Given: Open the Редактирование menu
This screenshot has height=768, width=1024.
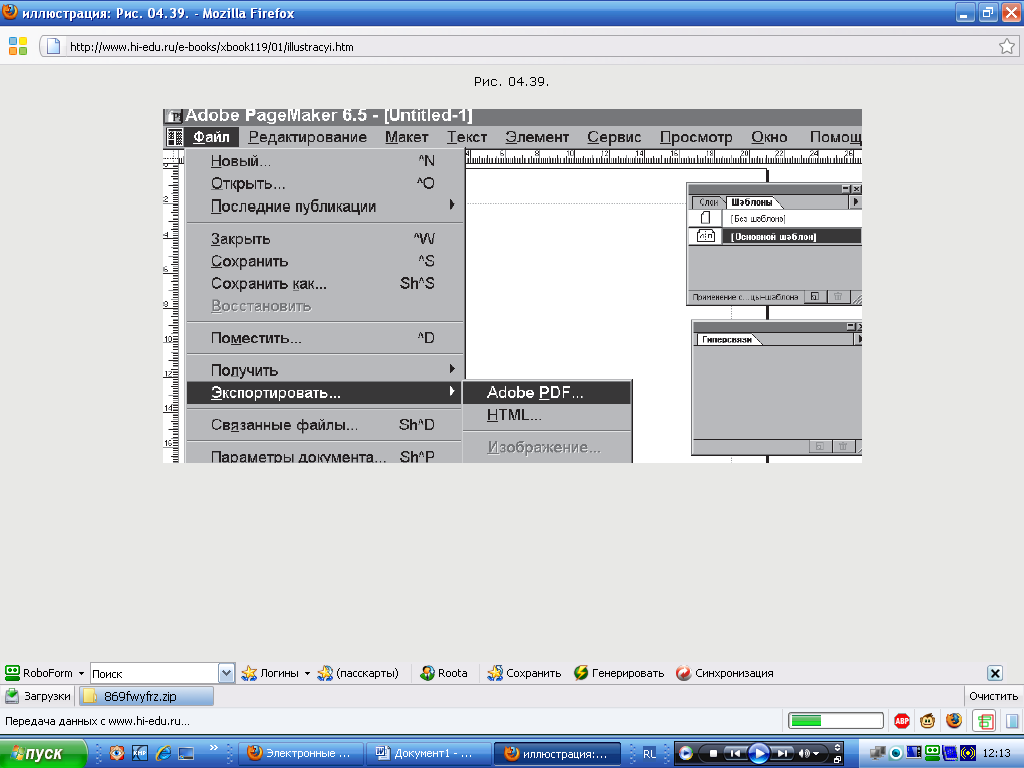Looking at the screenshot, I should [x=308, y=137].
